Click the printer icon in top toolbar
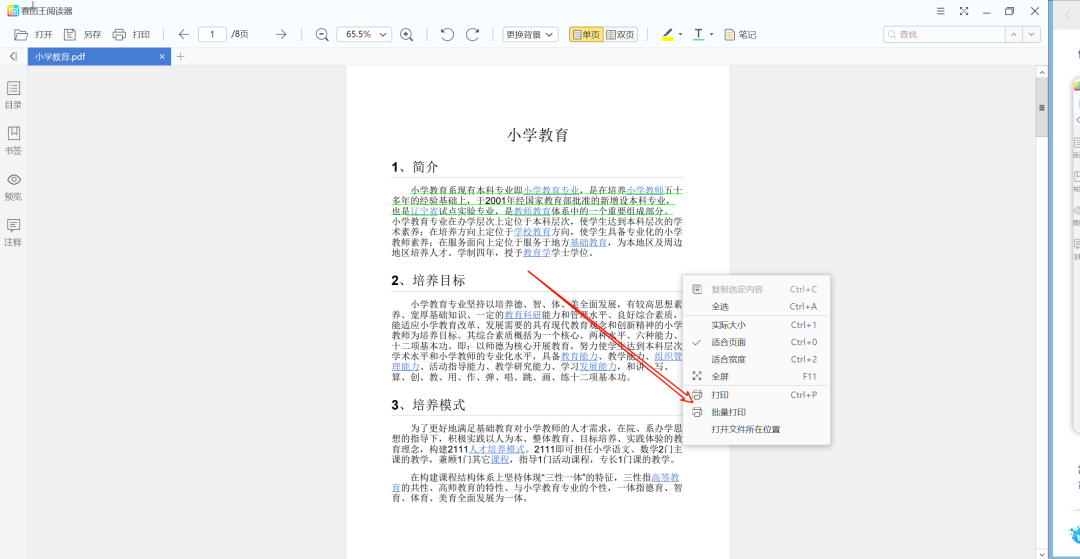The height and width of the screenshot is (559, 1080). click(118, 34)
